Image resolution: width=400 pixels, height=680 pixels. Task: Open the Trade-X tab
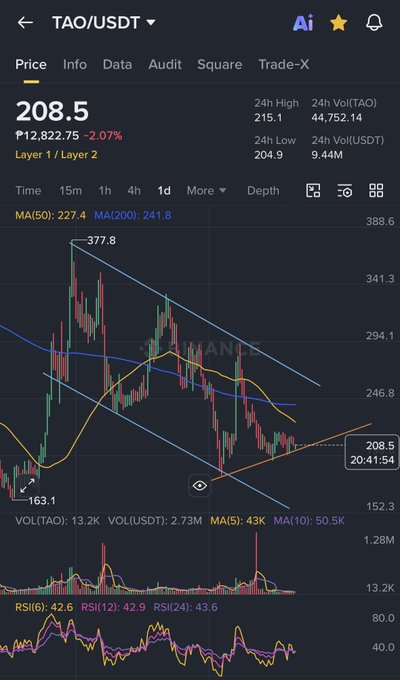tap(284, 65)
